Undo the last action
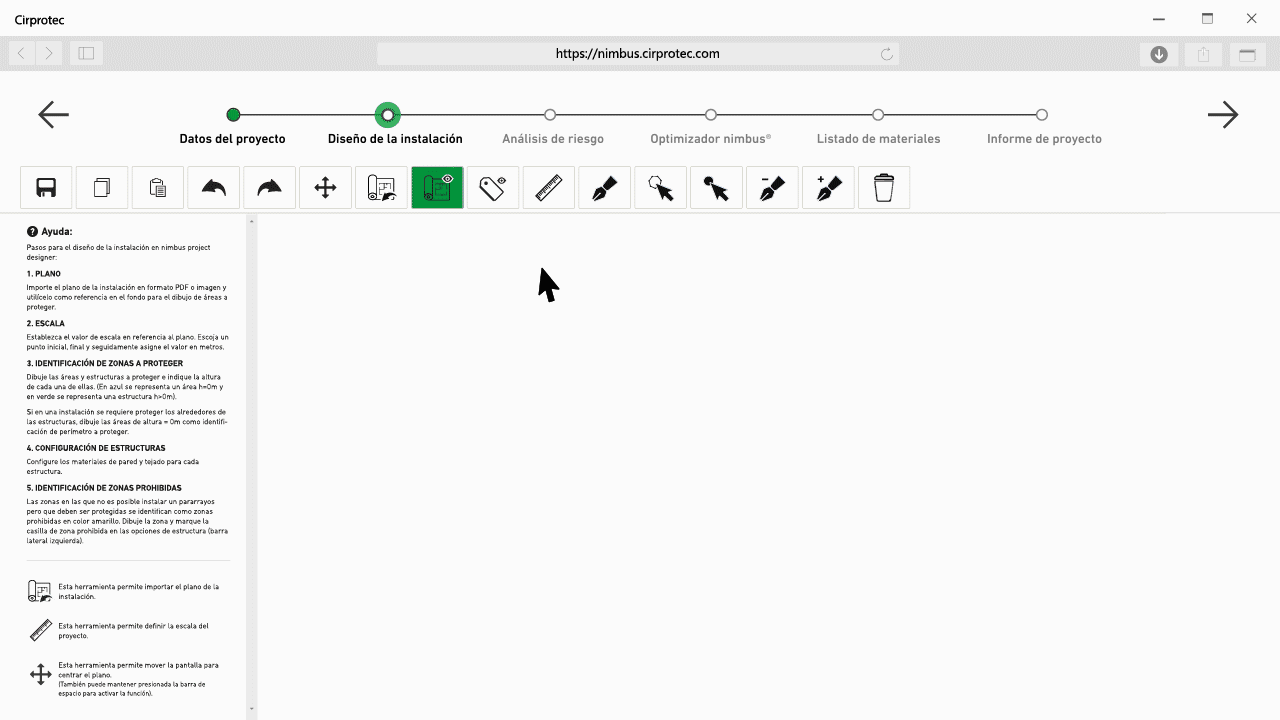The width and height of the screenshot is (1280, 720). (214, 187)
